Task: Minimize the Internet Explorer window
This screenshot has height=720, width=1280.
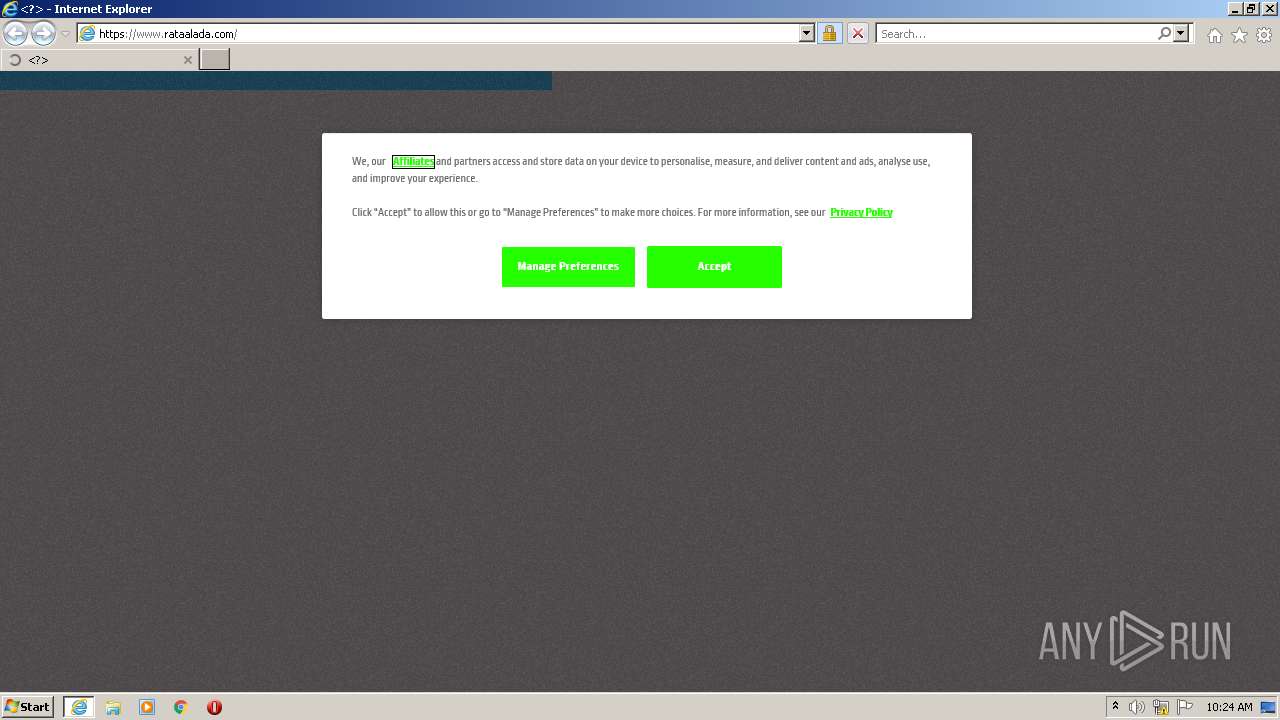Action: coord(1235,9)
